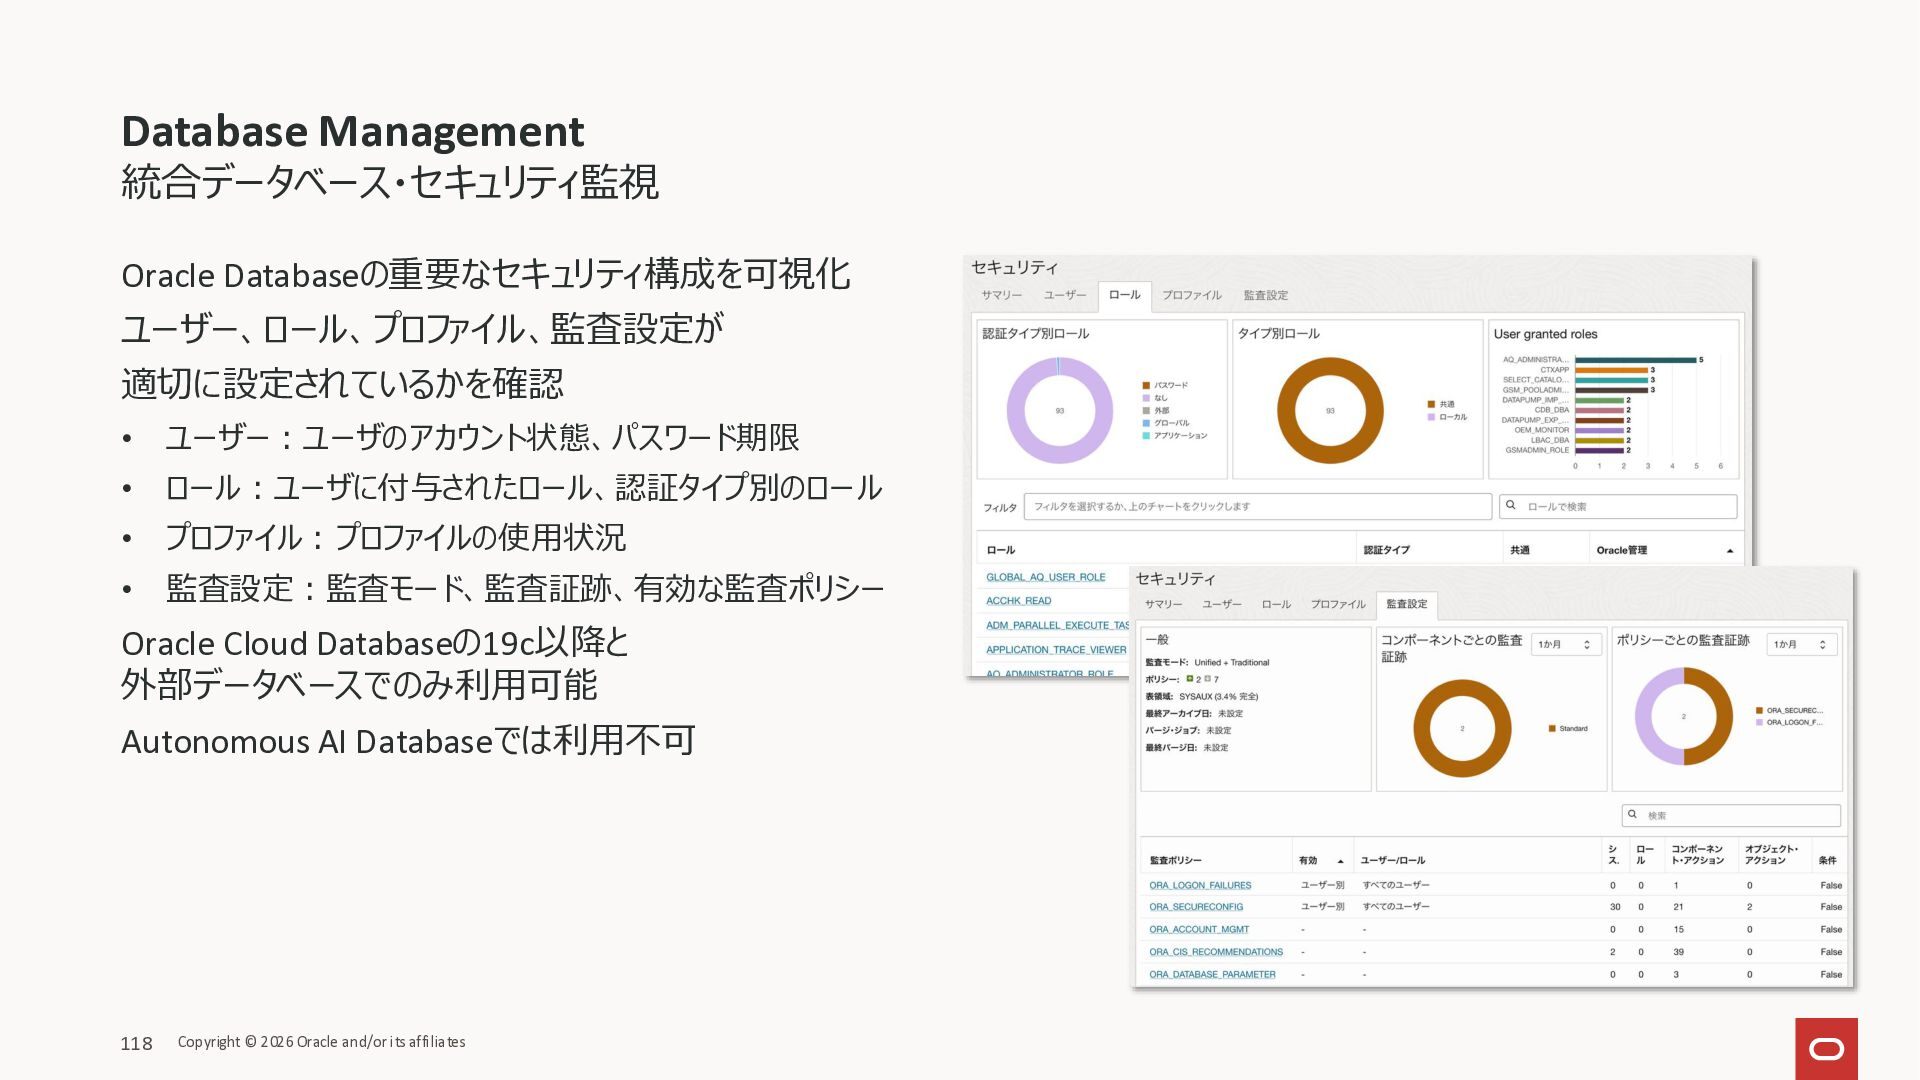Click the red Oracle logo icon
This screenshot has width=1920, height=1080.
[x=1826, y=1048]
